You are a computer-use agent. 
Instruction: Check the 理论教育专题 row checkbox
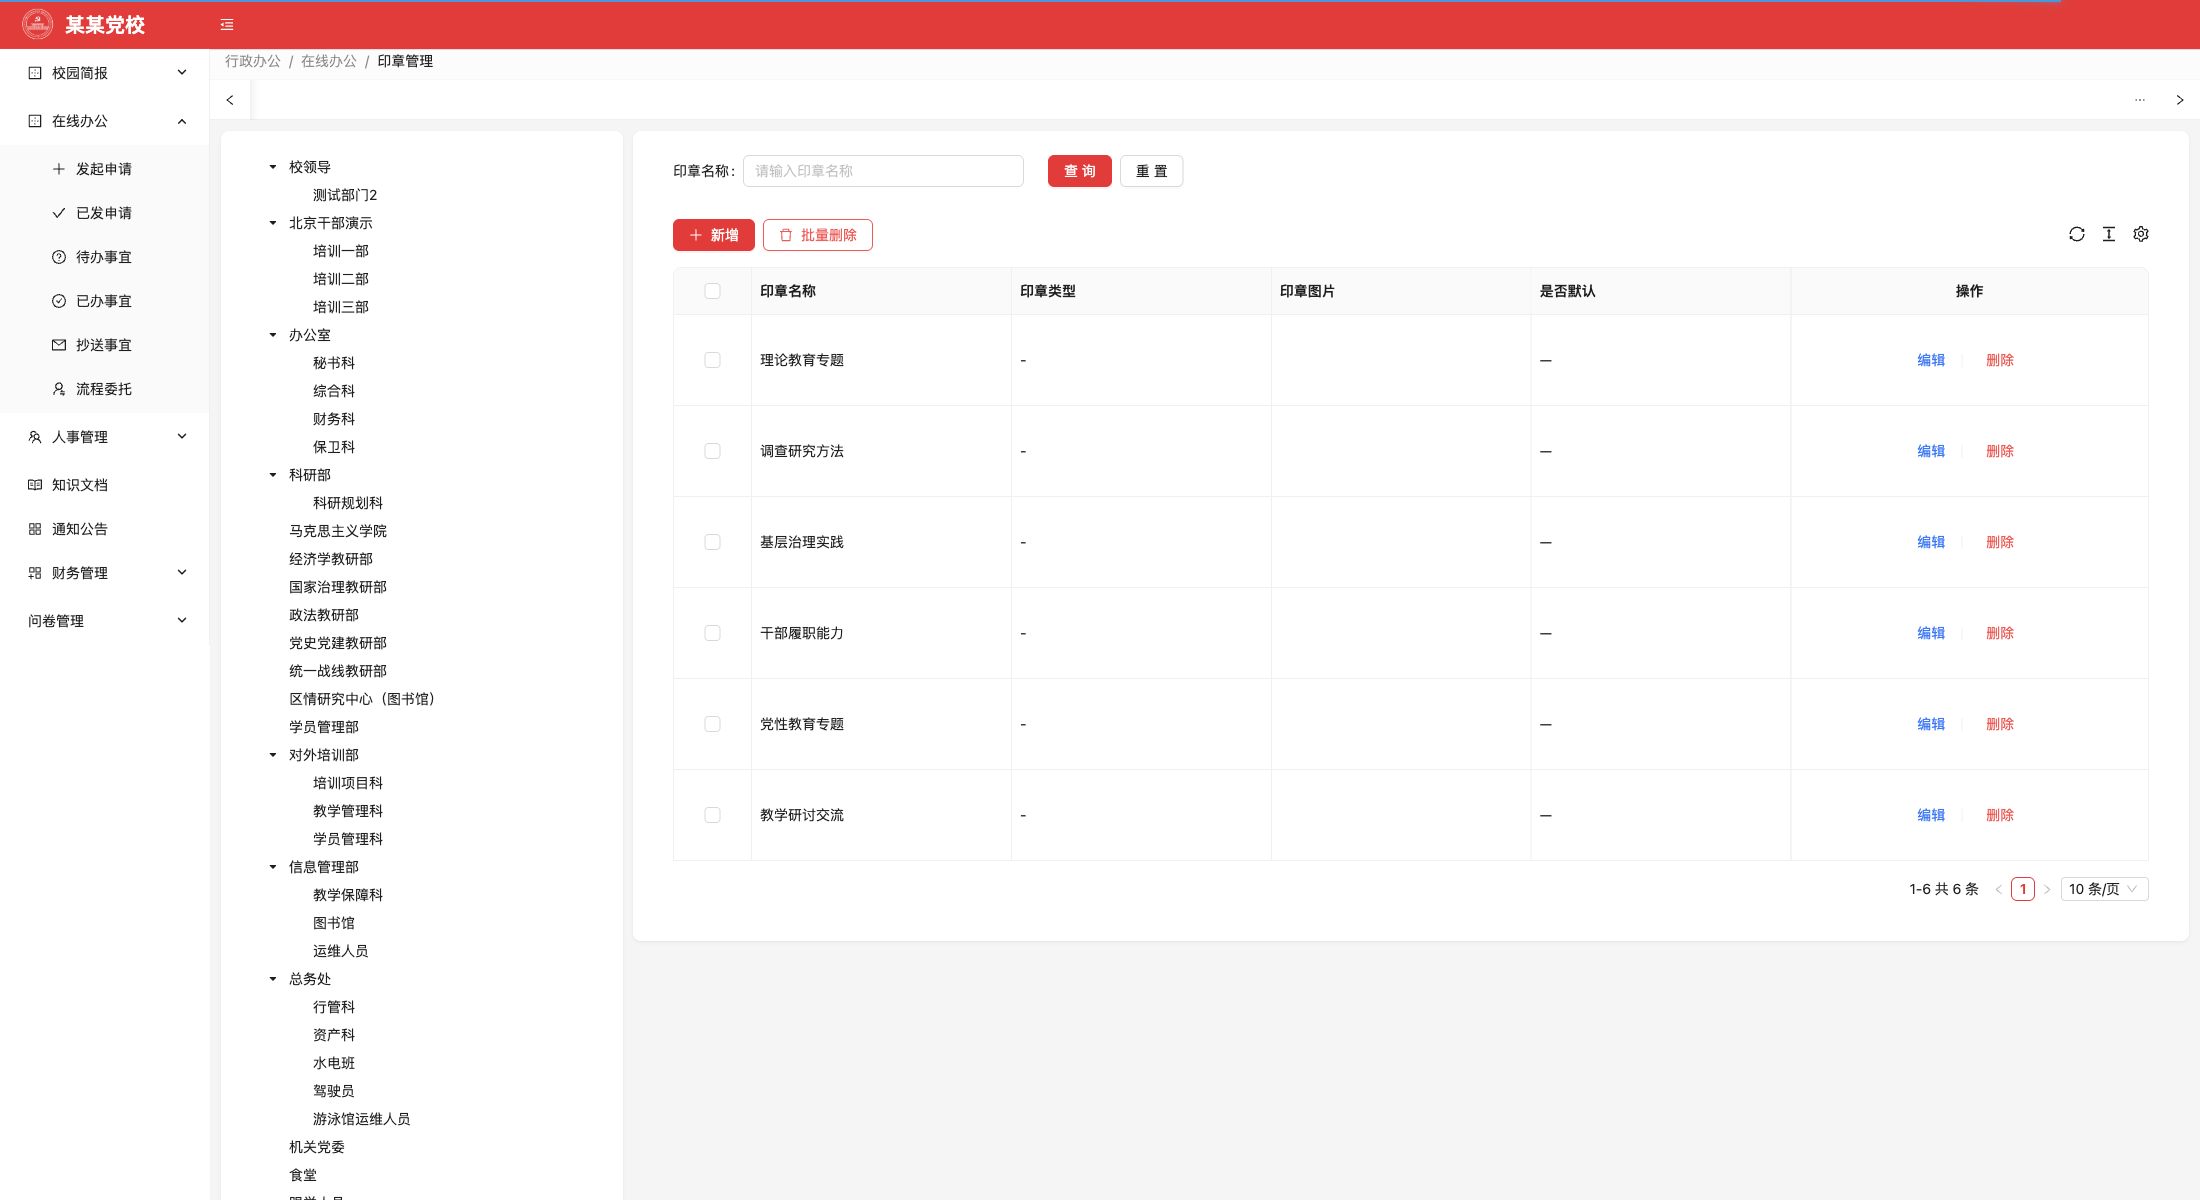click(712, 360)
